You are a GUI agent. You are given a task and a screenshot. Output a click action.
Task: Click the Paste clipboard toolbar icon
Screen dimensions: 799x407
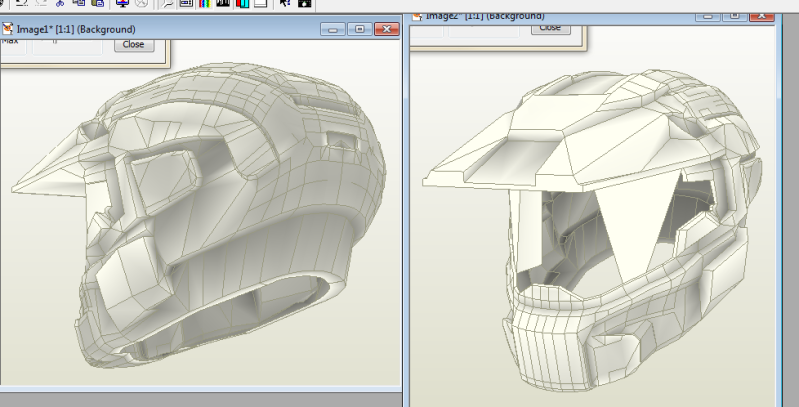[97, 2]
